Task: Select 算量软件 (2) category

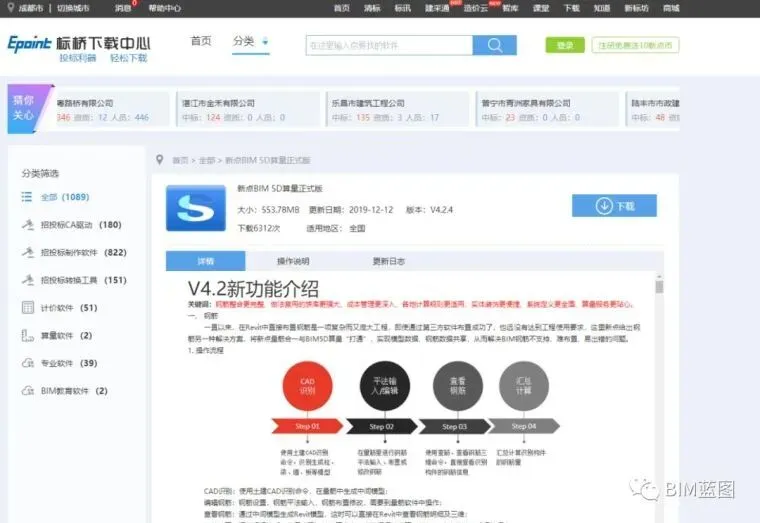Action: click(x=66, y=335)
